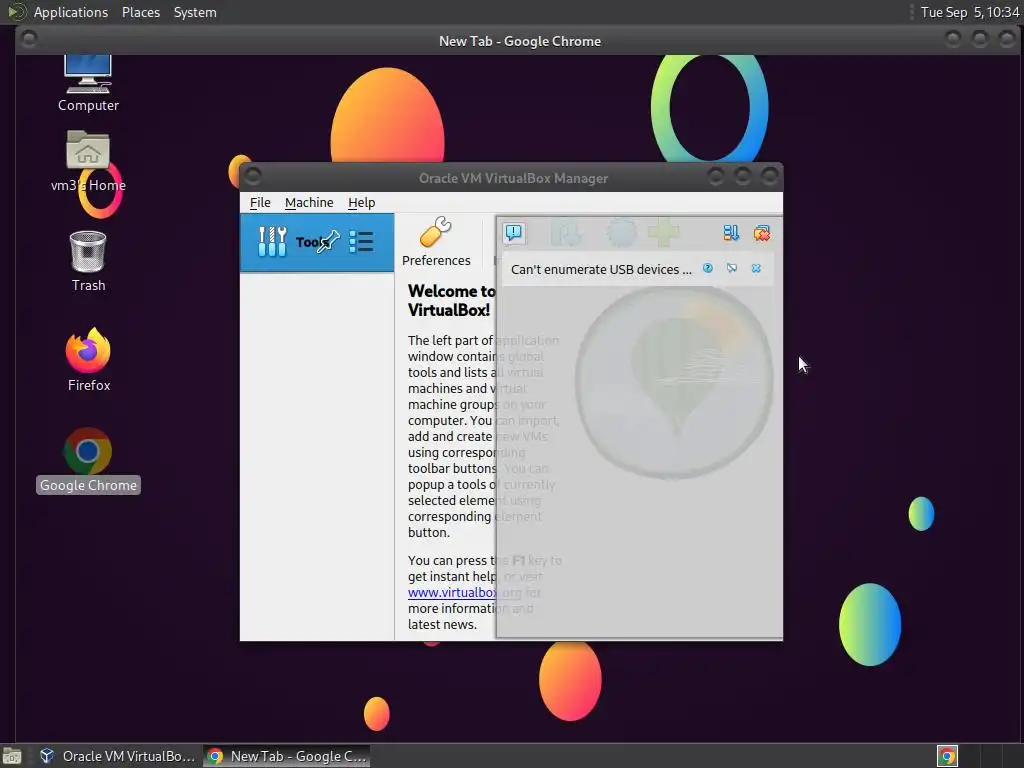Launch Firefox from the desktop
This screenshot has height=768, width=1024.
click(x=88, y=360)
